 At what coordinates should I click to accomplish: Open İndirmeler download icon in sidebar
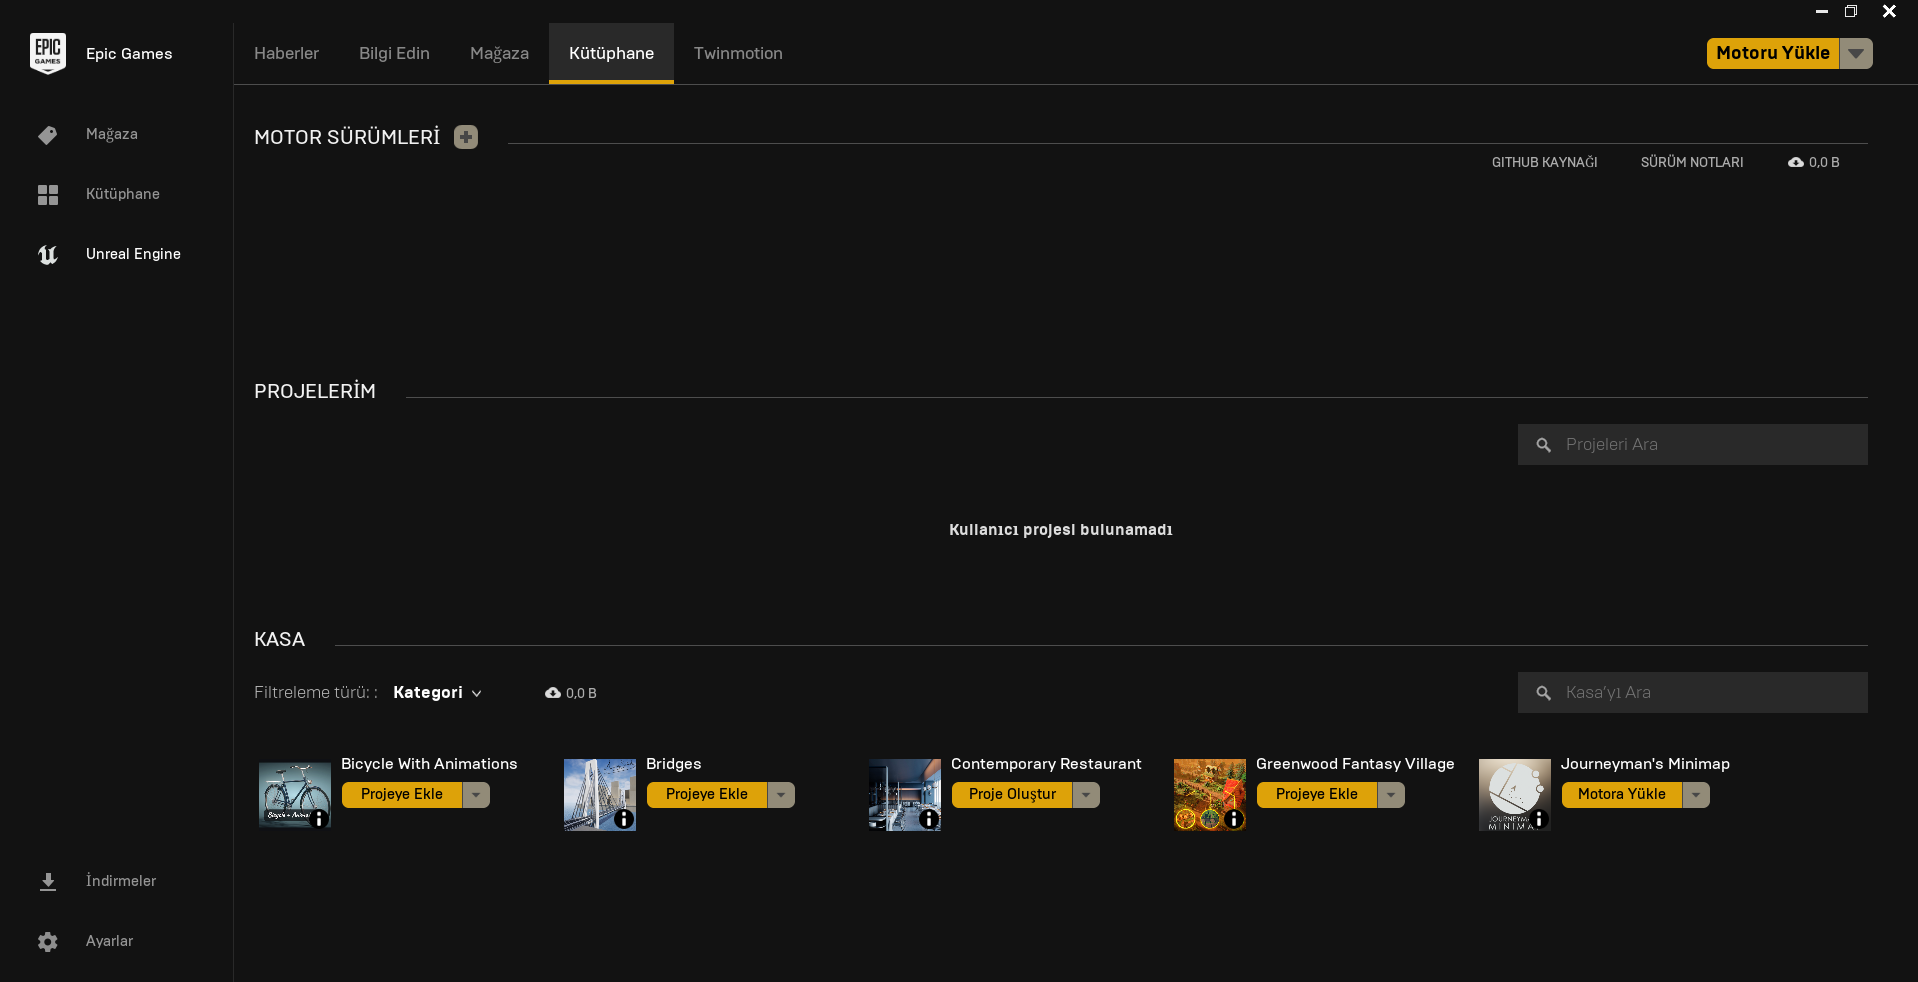pos(48,882)
